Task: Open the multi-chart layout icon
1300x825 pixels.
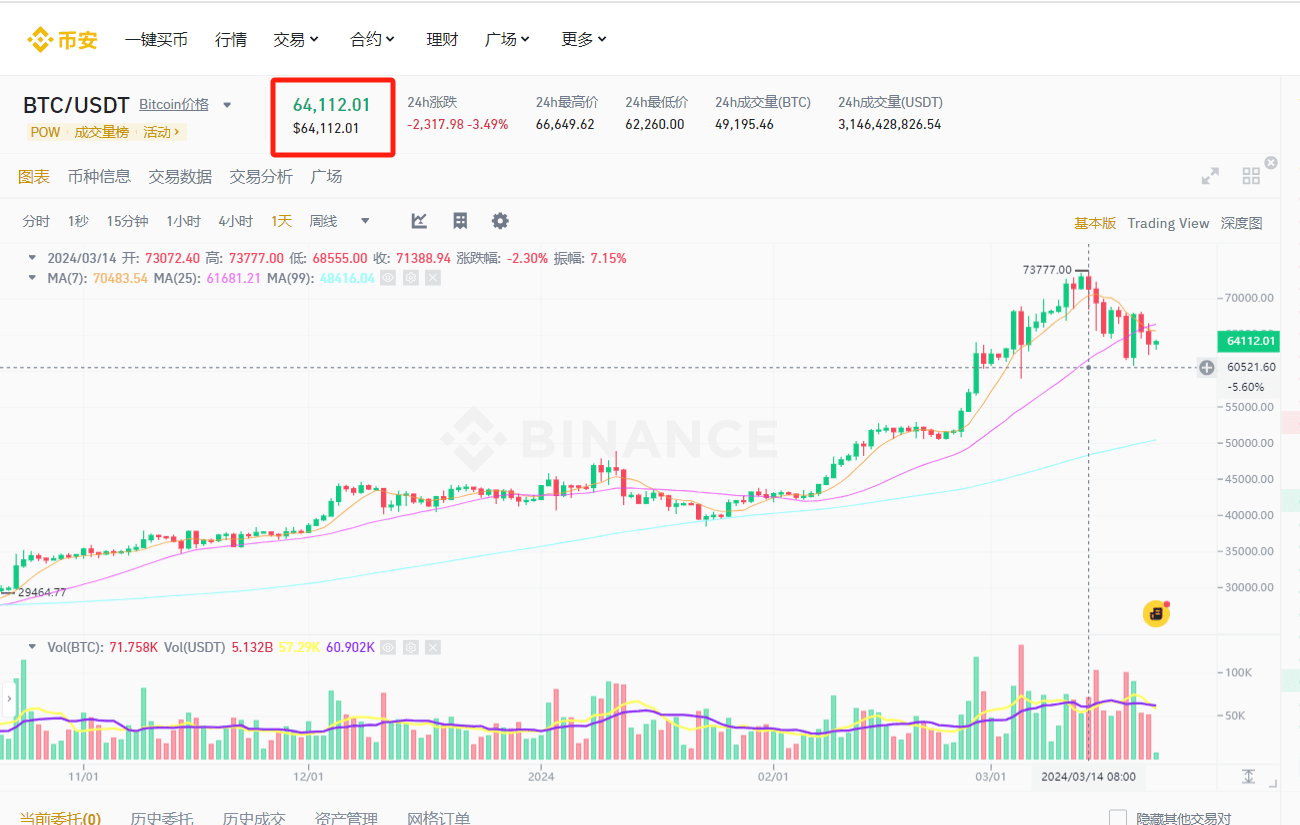Action: [1251, 176]
